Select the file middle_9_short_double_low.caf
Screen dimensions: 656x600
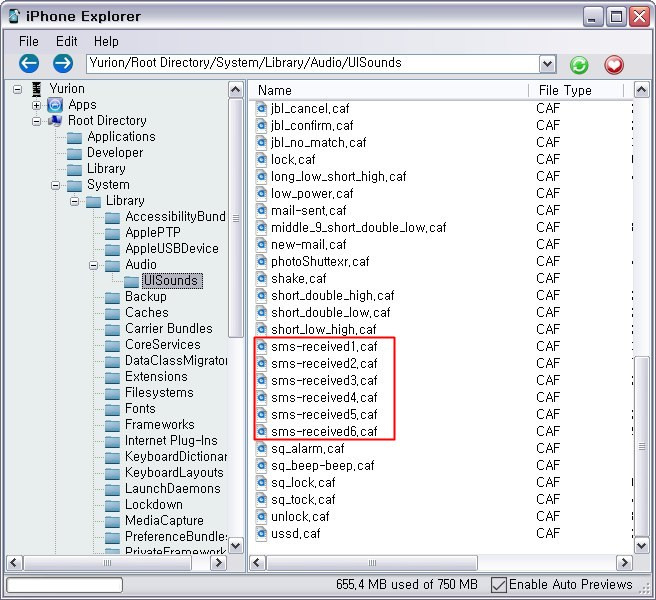point(359,228)
